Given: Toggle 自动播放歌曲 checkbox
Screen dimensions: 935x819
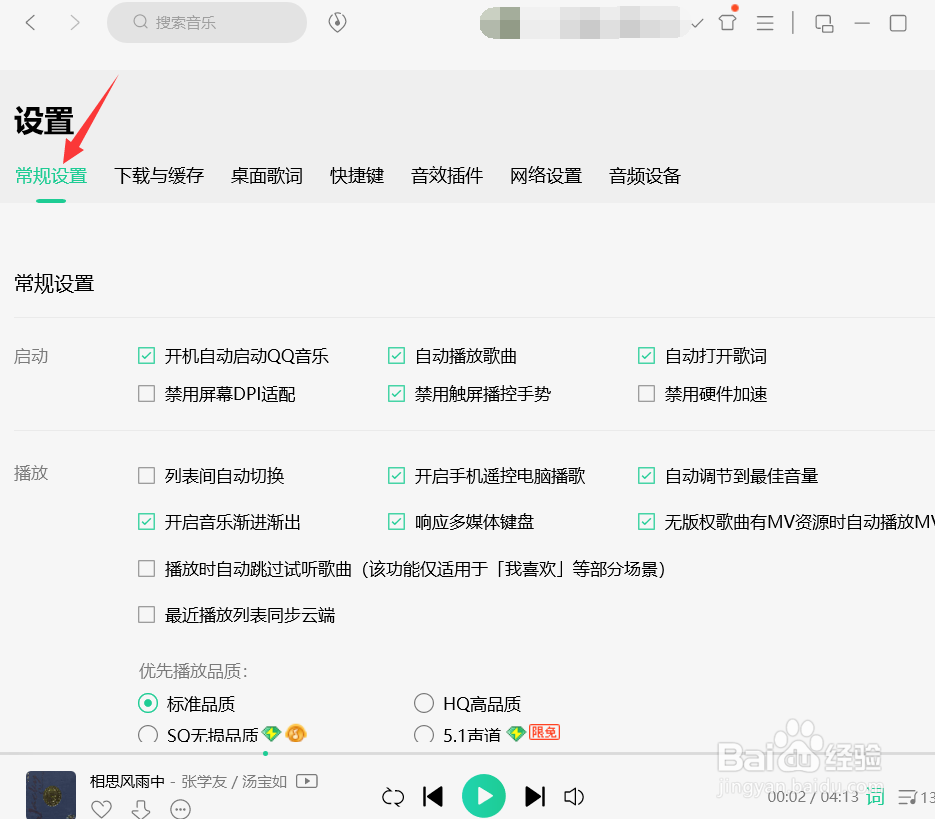Looking at the screenshot, I should pos(396,356).
